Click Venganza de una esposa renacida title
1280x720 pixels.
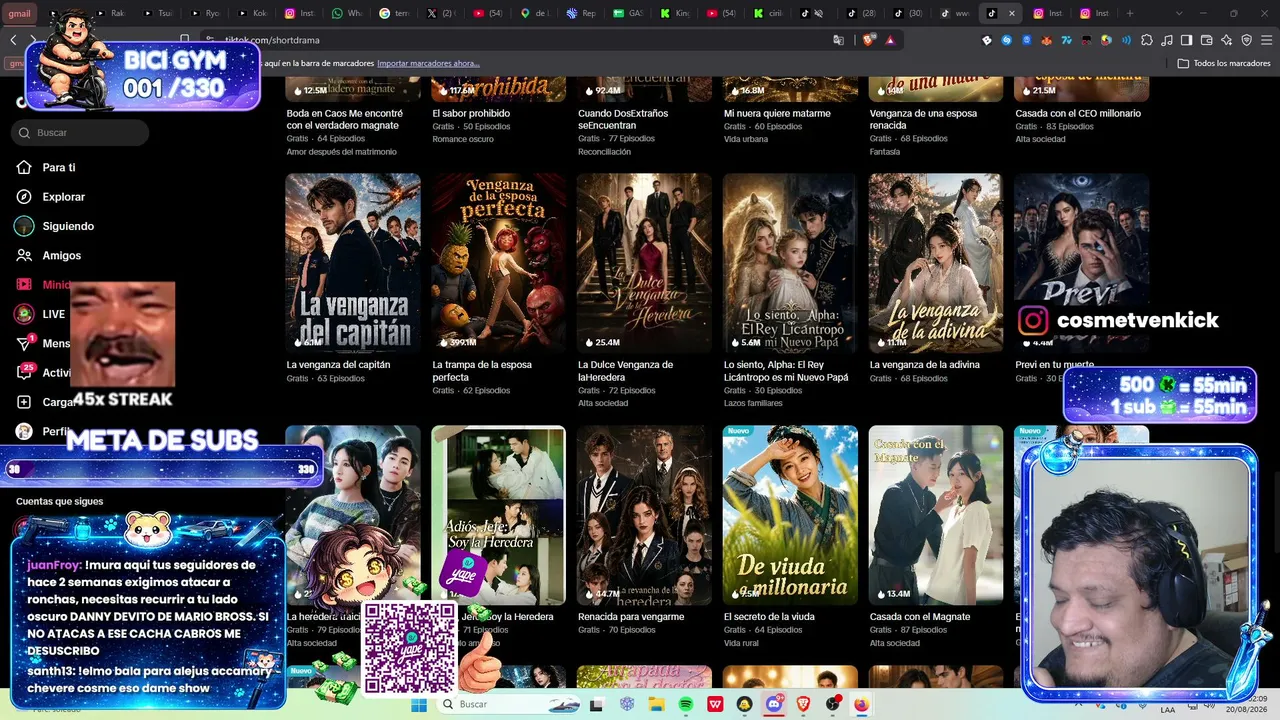click(x=923, y=119)
